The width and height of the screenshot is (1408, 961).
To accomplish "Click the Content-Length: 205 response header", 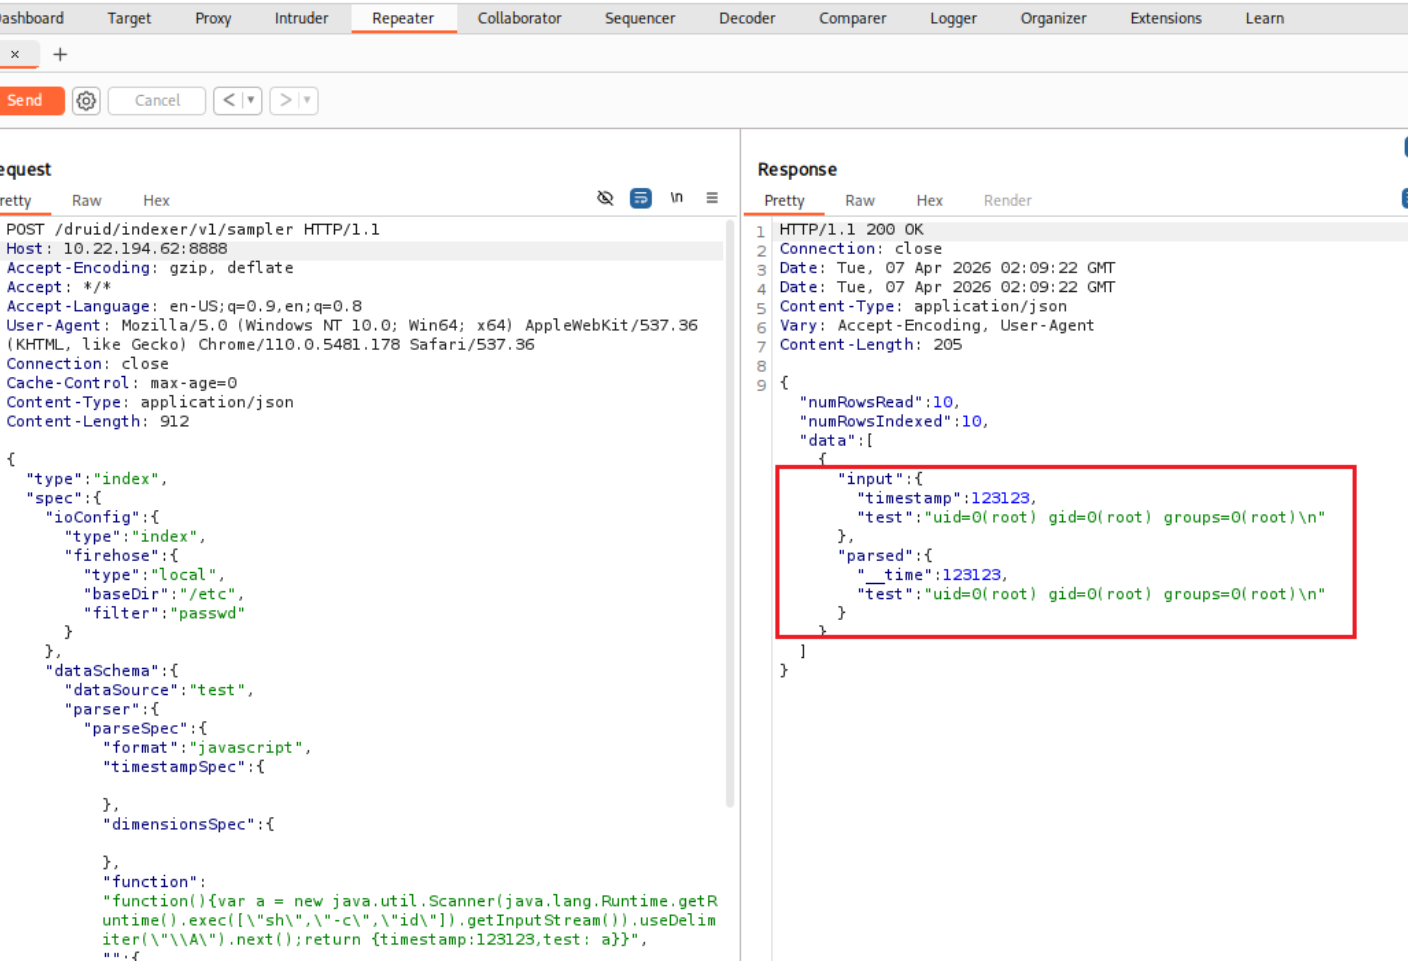I will point(870,344).
